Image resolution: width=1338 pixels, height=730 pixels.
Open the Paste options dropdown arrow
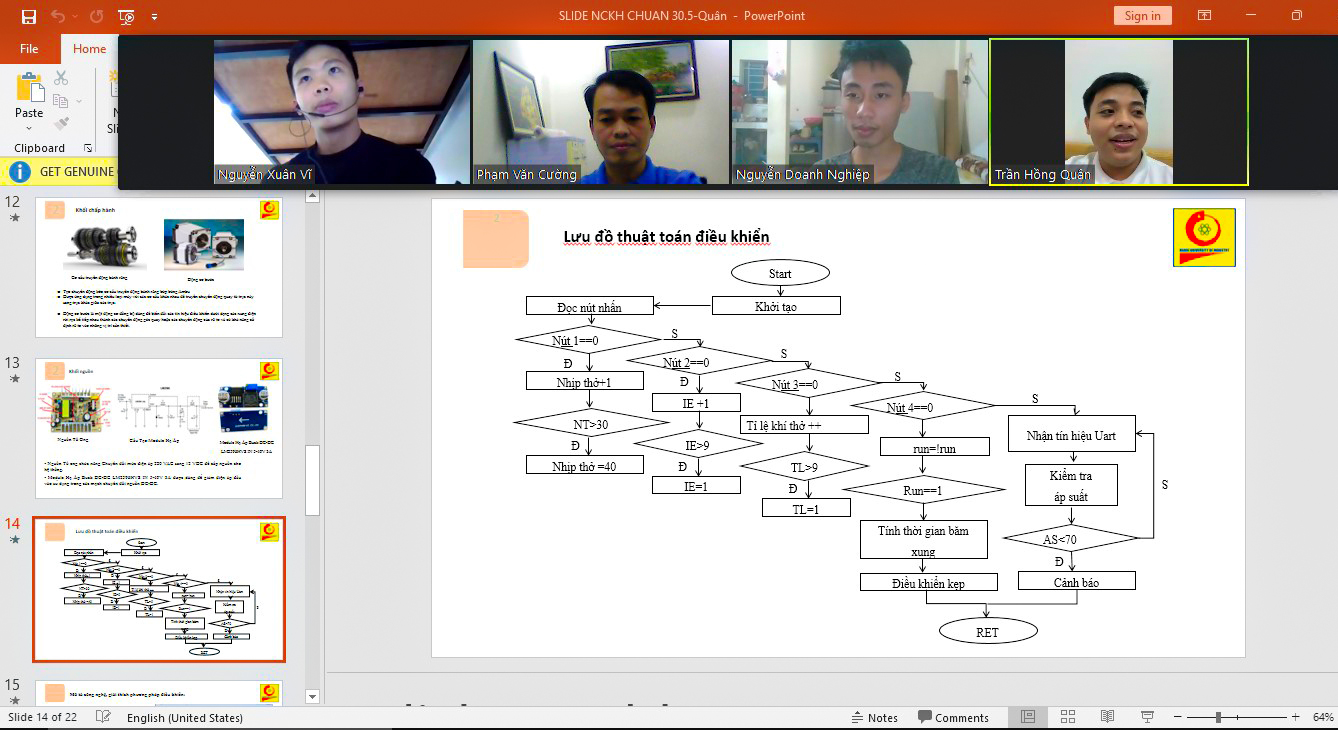pos(29,127)
